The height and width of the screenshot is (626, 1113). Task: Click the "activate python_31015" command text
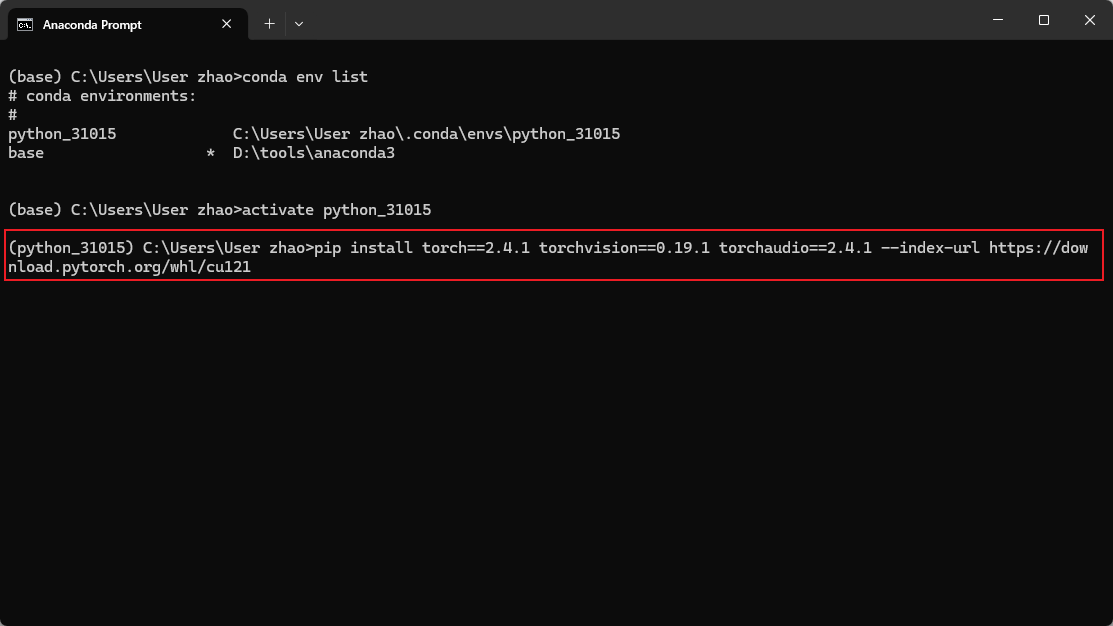[336, 210]
